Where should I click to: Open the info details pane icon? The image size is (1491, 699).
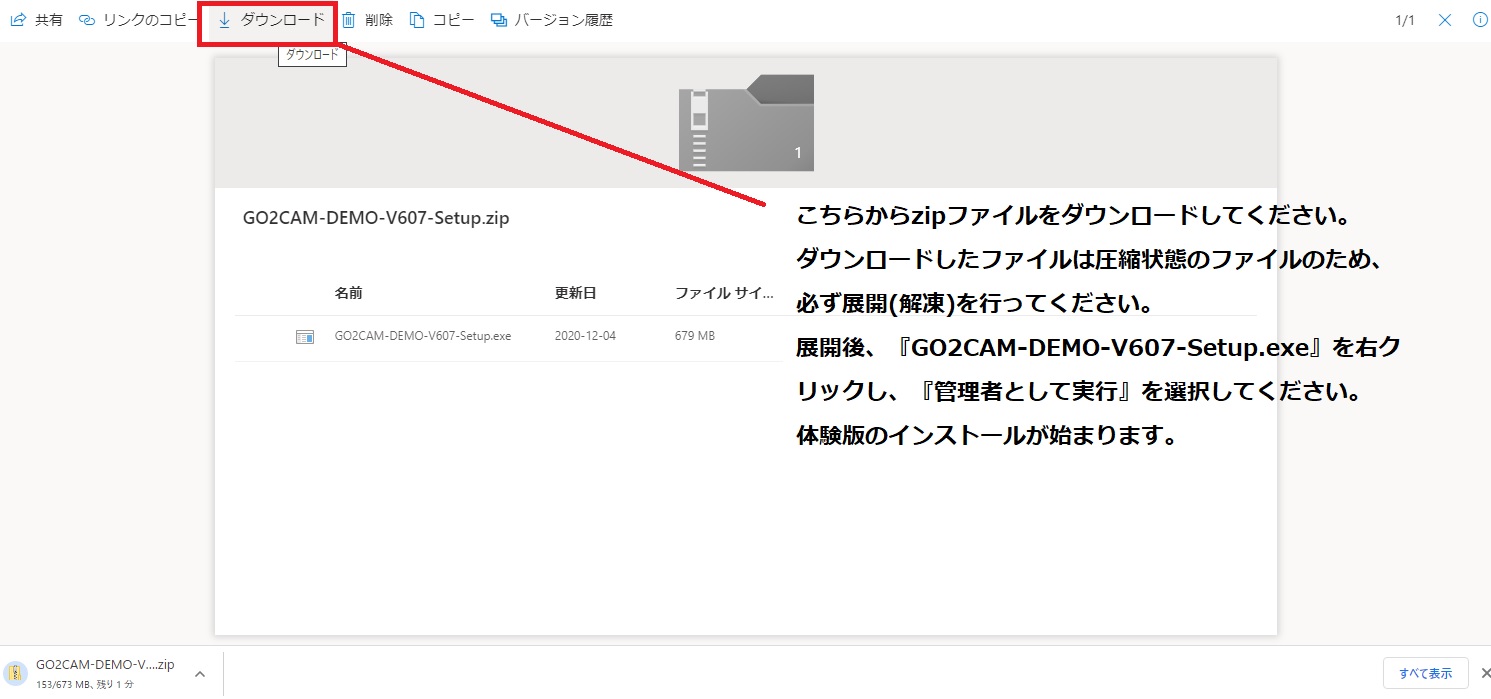(x=1480, y=20)
